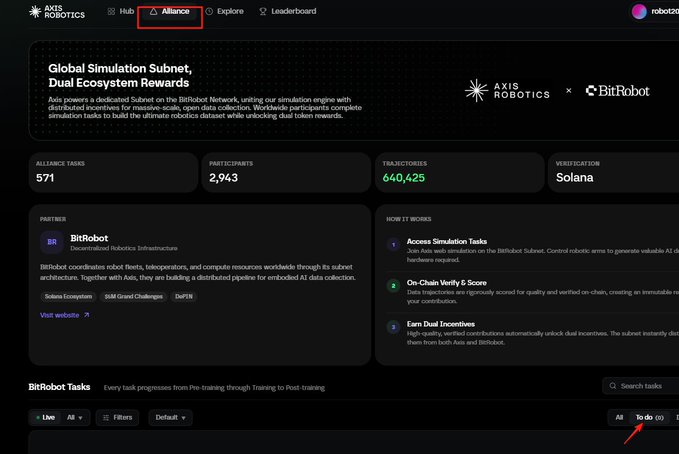Follow the Visit website link

coord(65,315)
